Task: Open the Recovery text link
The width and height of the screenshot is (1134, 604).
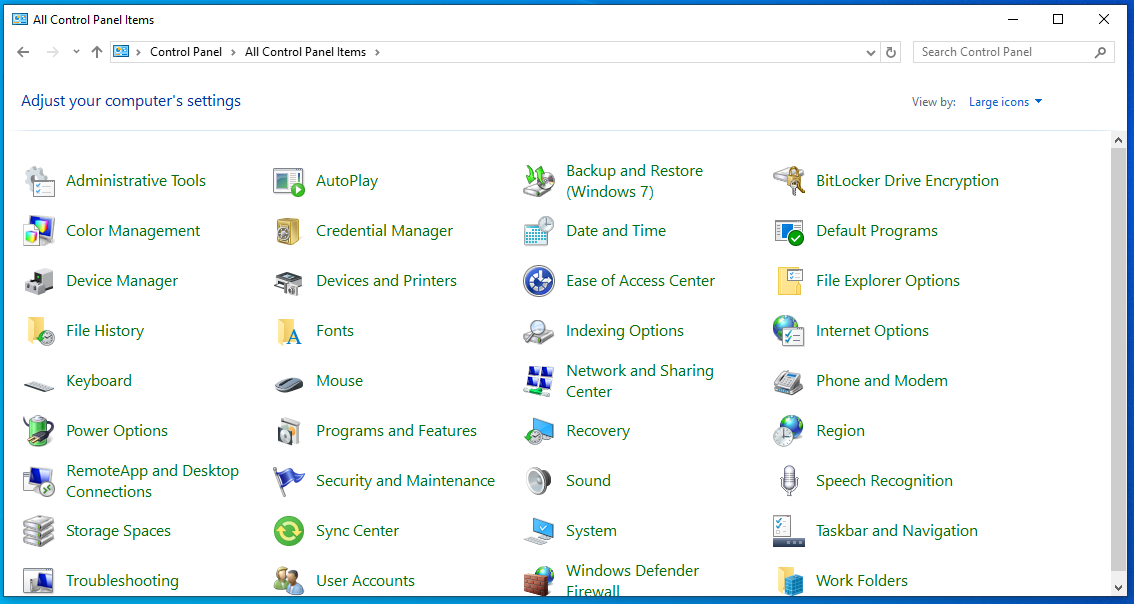Action: (598, 431)
